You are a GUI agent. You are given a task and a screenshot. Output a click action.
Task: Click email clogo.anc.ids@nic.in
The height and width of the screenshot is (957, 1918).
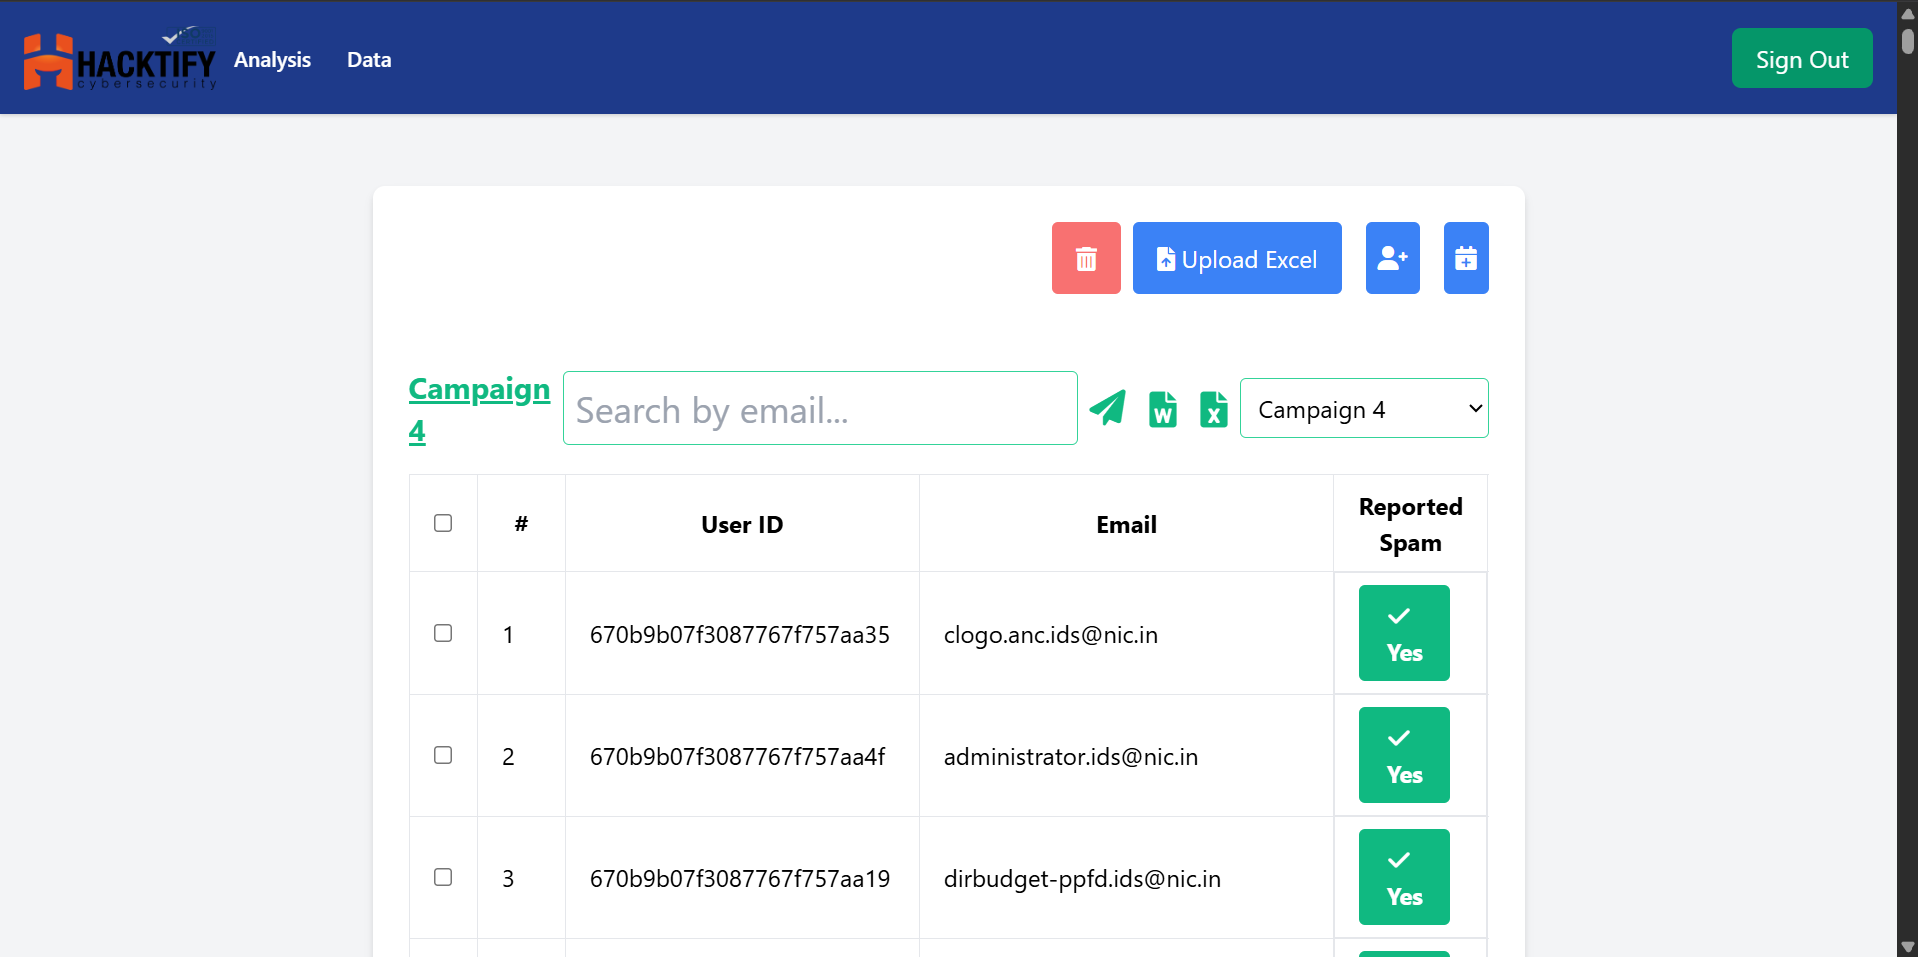point(1051,635)
